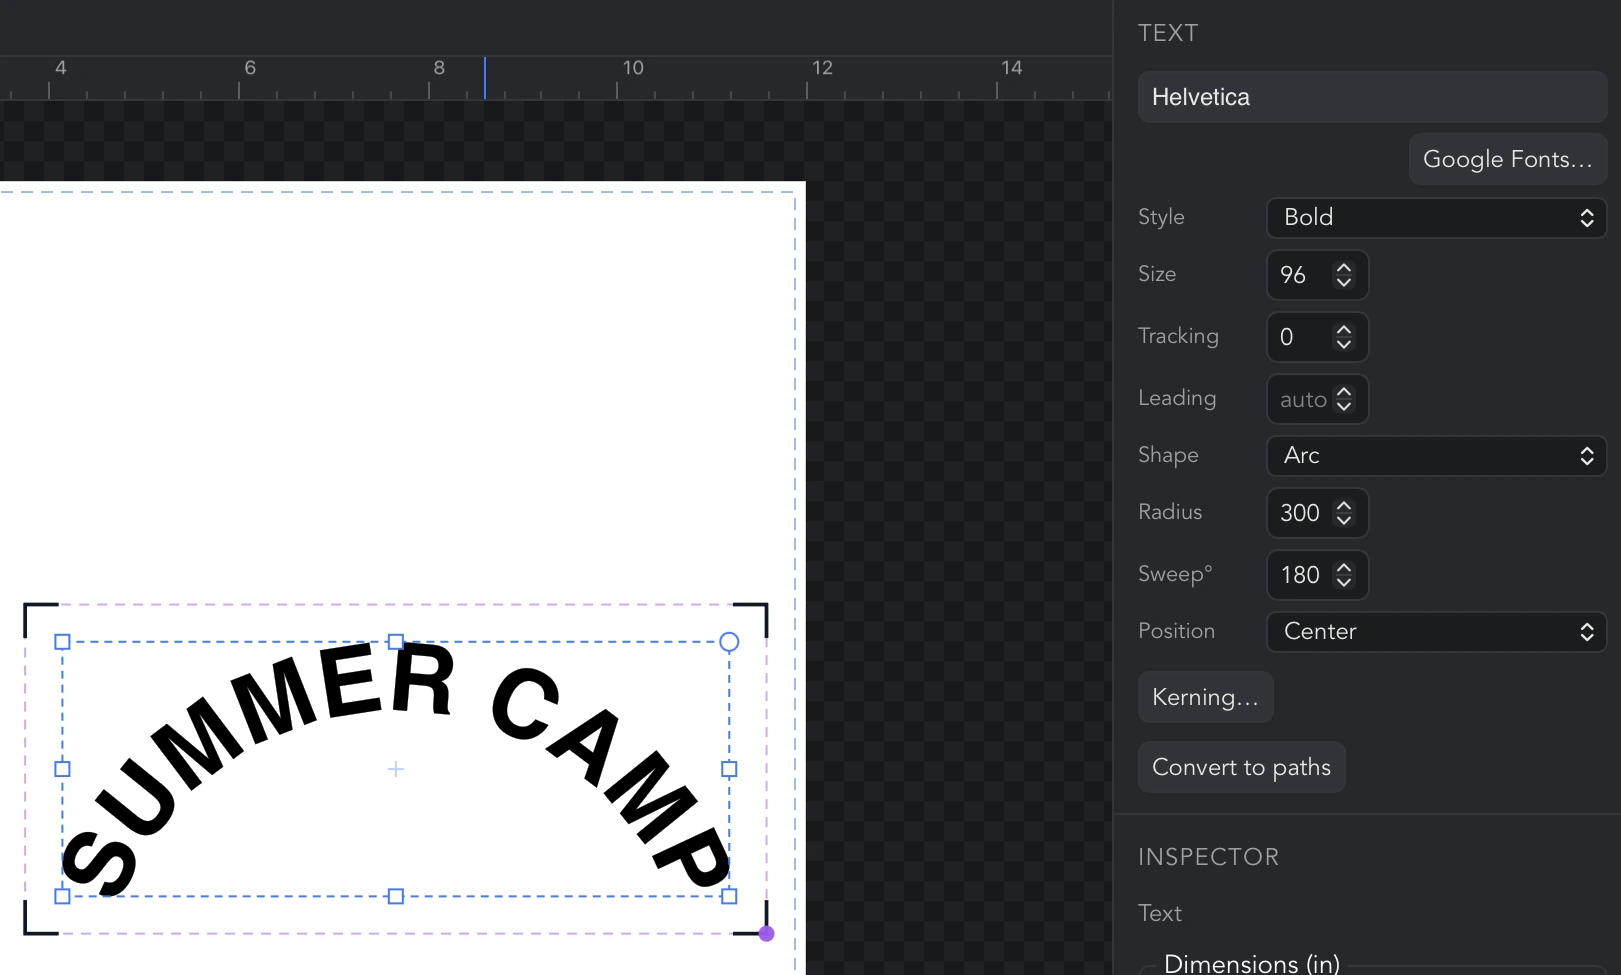
Task: Click the Radius stepper arrows
Action: click(x=1344, y=513)
